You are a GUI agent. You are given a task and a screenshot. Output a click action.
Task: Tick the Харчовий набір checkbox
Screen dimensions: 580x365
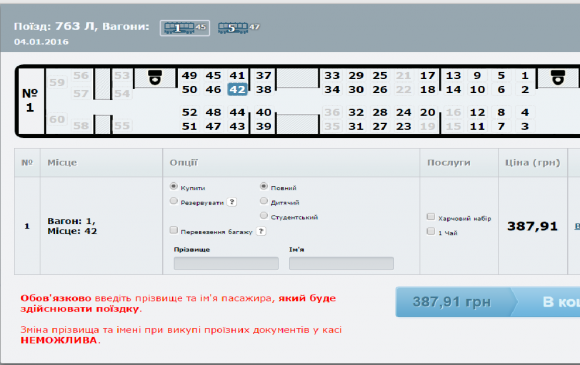431,216
